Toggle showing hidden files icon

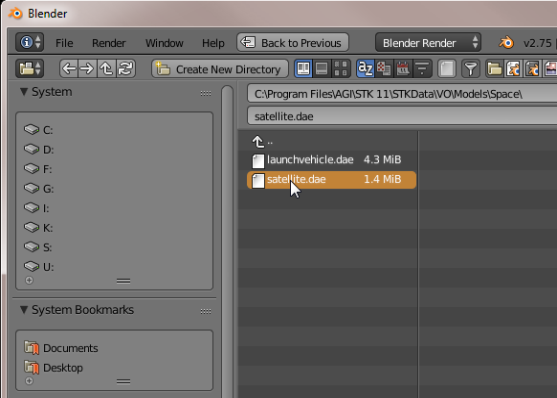[x=447, y=69]
